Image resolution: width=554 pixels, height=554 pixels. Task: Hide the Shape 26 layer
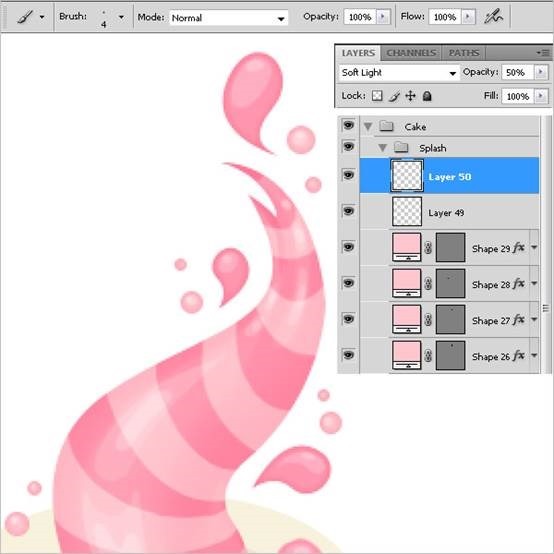point(348,354)
